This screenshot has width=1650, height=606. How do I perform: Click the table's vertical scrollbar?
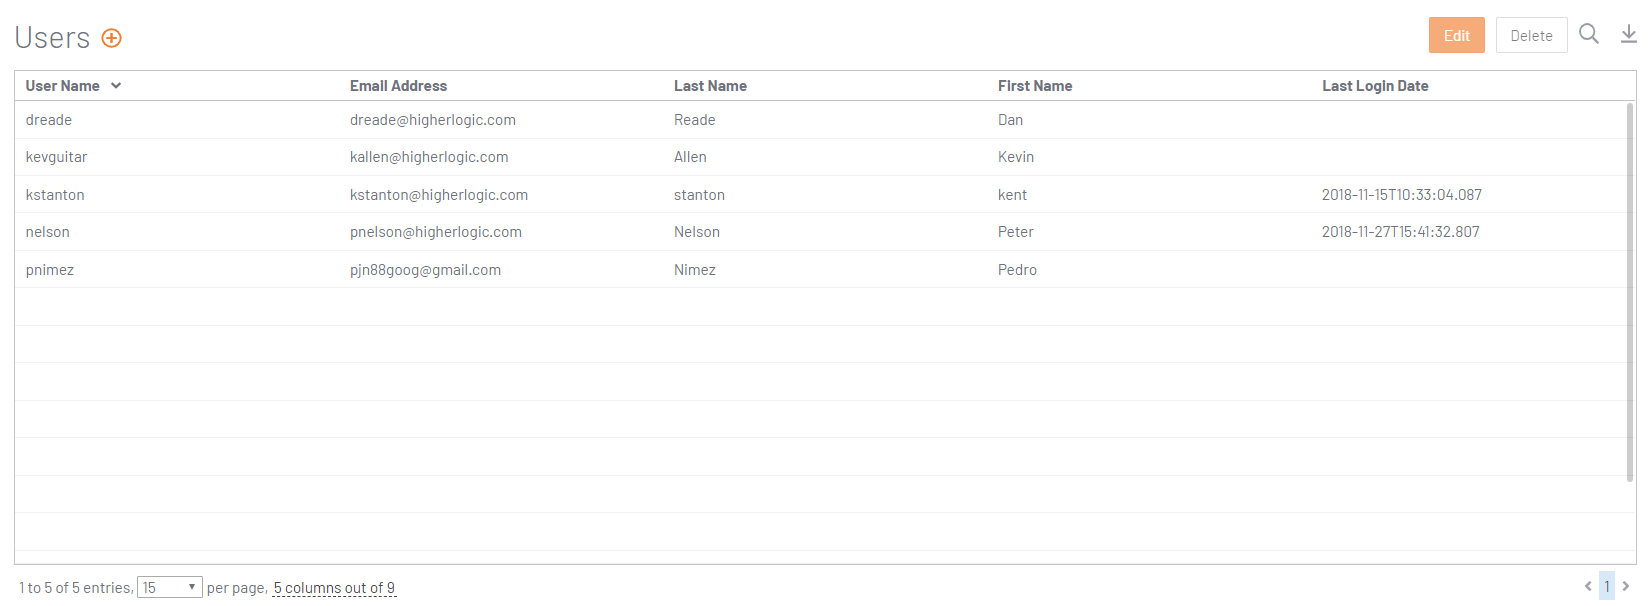coord(1631,290)
